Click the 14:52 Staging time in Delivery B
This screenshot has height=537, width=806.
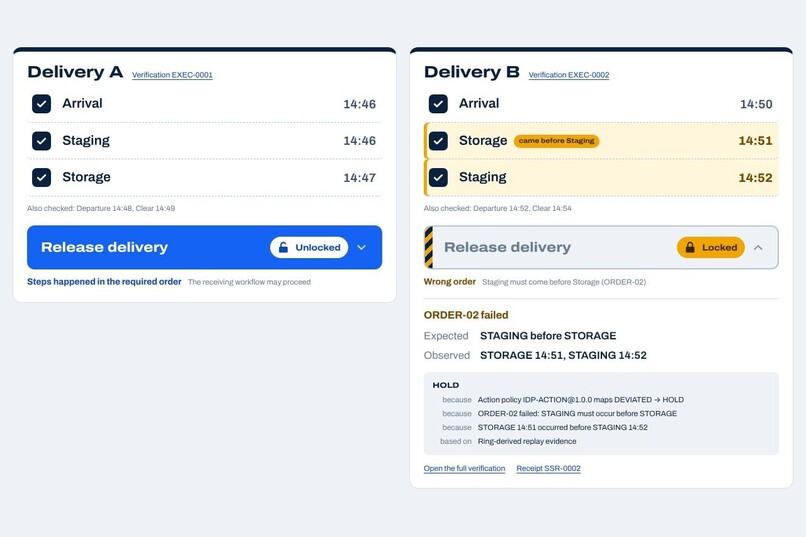coord(756,178)
